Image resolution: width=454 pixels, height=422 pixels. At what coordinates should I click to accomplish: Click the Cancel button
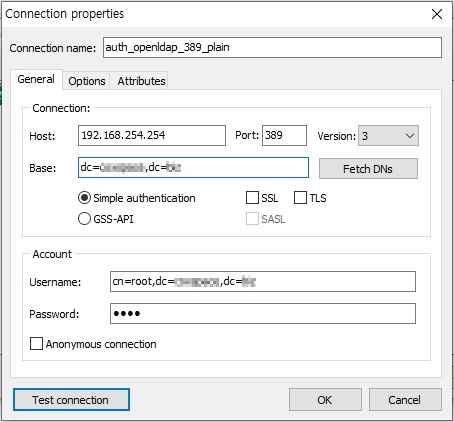(405, 400)
